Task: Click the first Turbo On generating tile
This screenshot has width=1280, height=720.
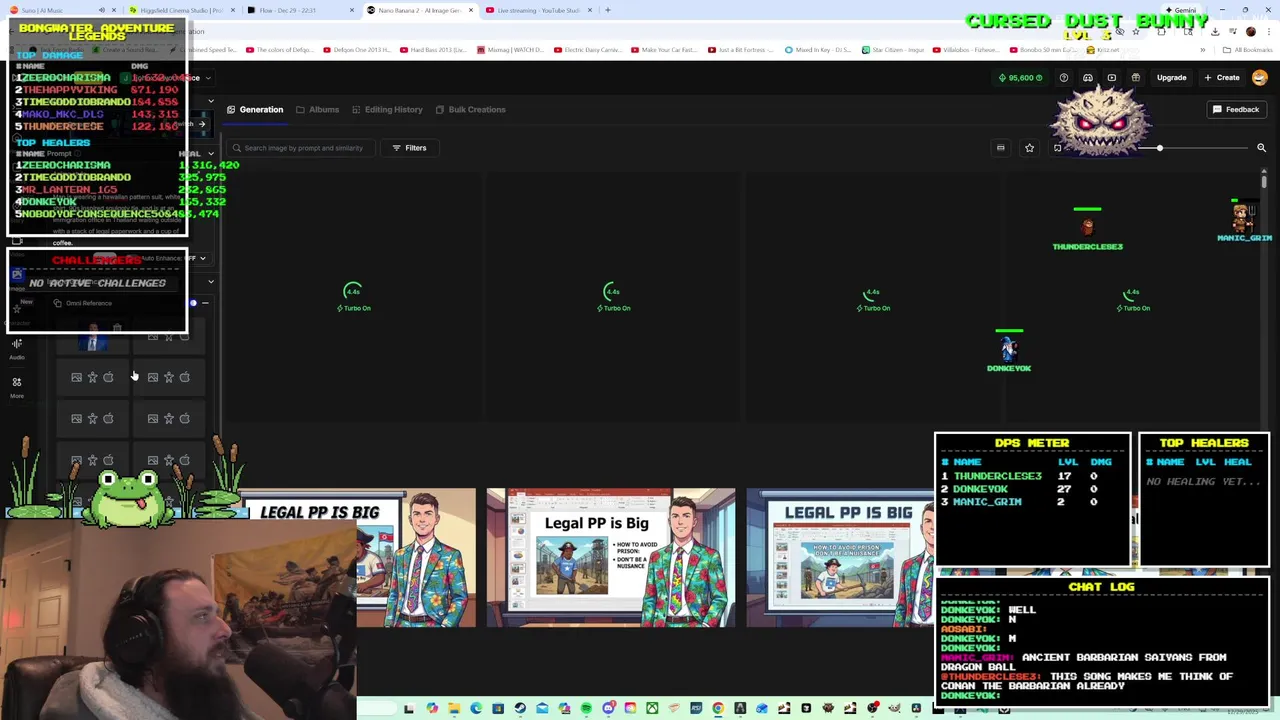Action: (353, 296)
